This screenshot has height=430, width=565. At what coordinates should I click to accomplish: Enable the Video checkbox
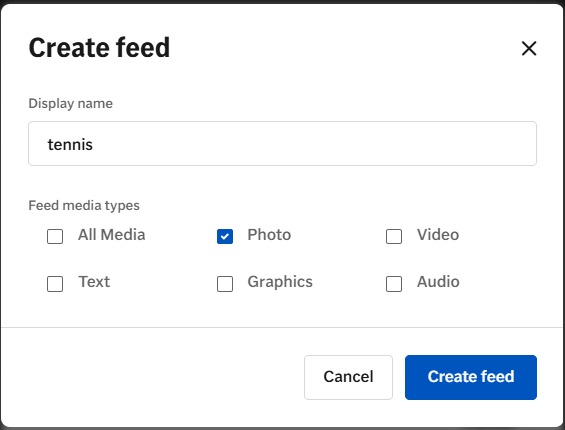click(394, 236)
